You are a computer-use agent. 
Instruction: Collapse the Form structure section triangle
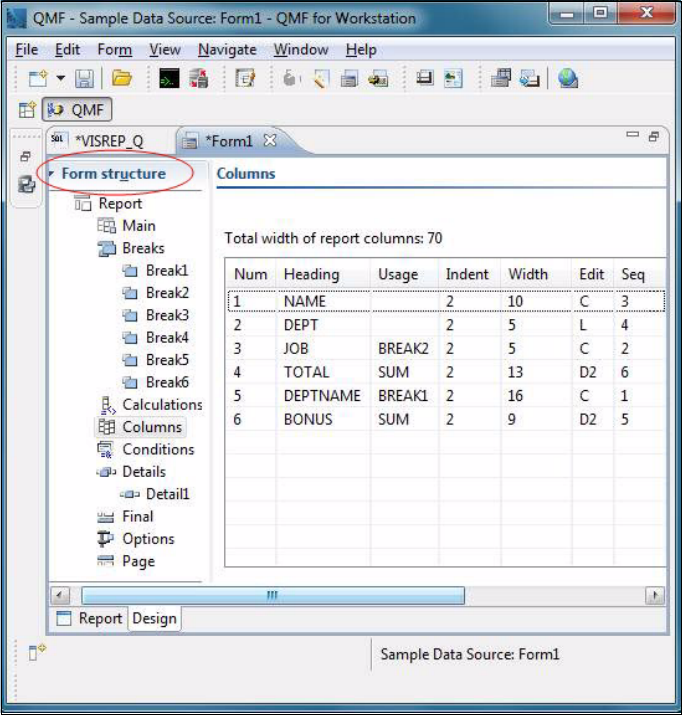pyautogui.click(x=51, y=174)
